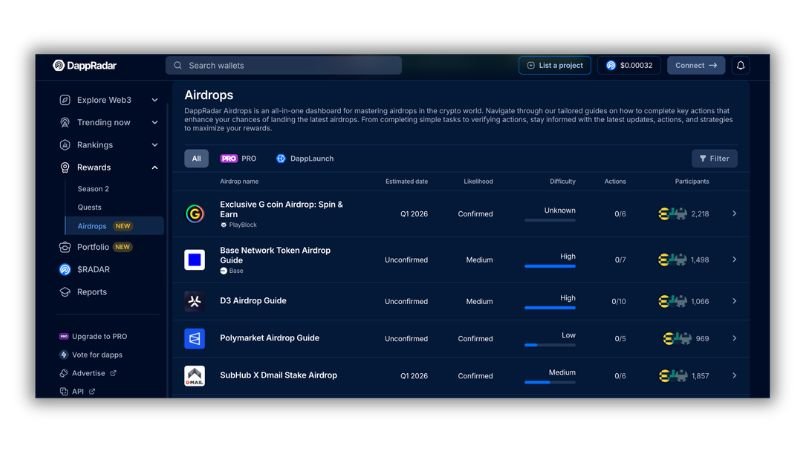Viewport: 800px width, 450px height.
Task: Collapse the Rewards section chevron
Action: point(155,167)
